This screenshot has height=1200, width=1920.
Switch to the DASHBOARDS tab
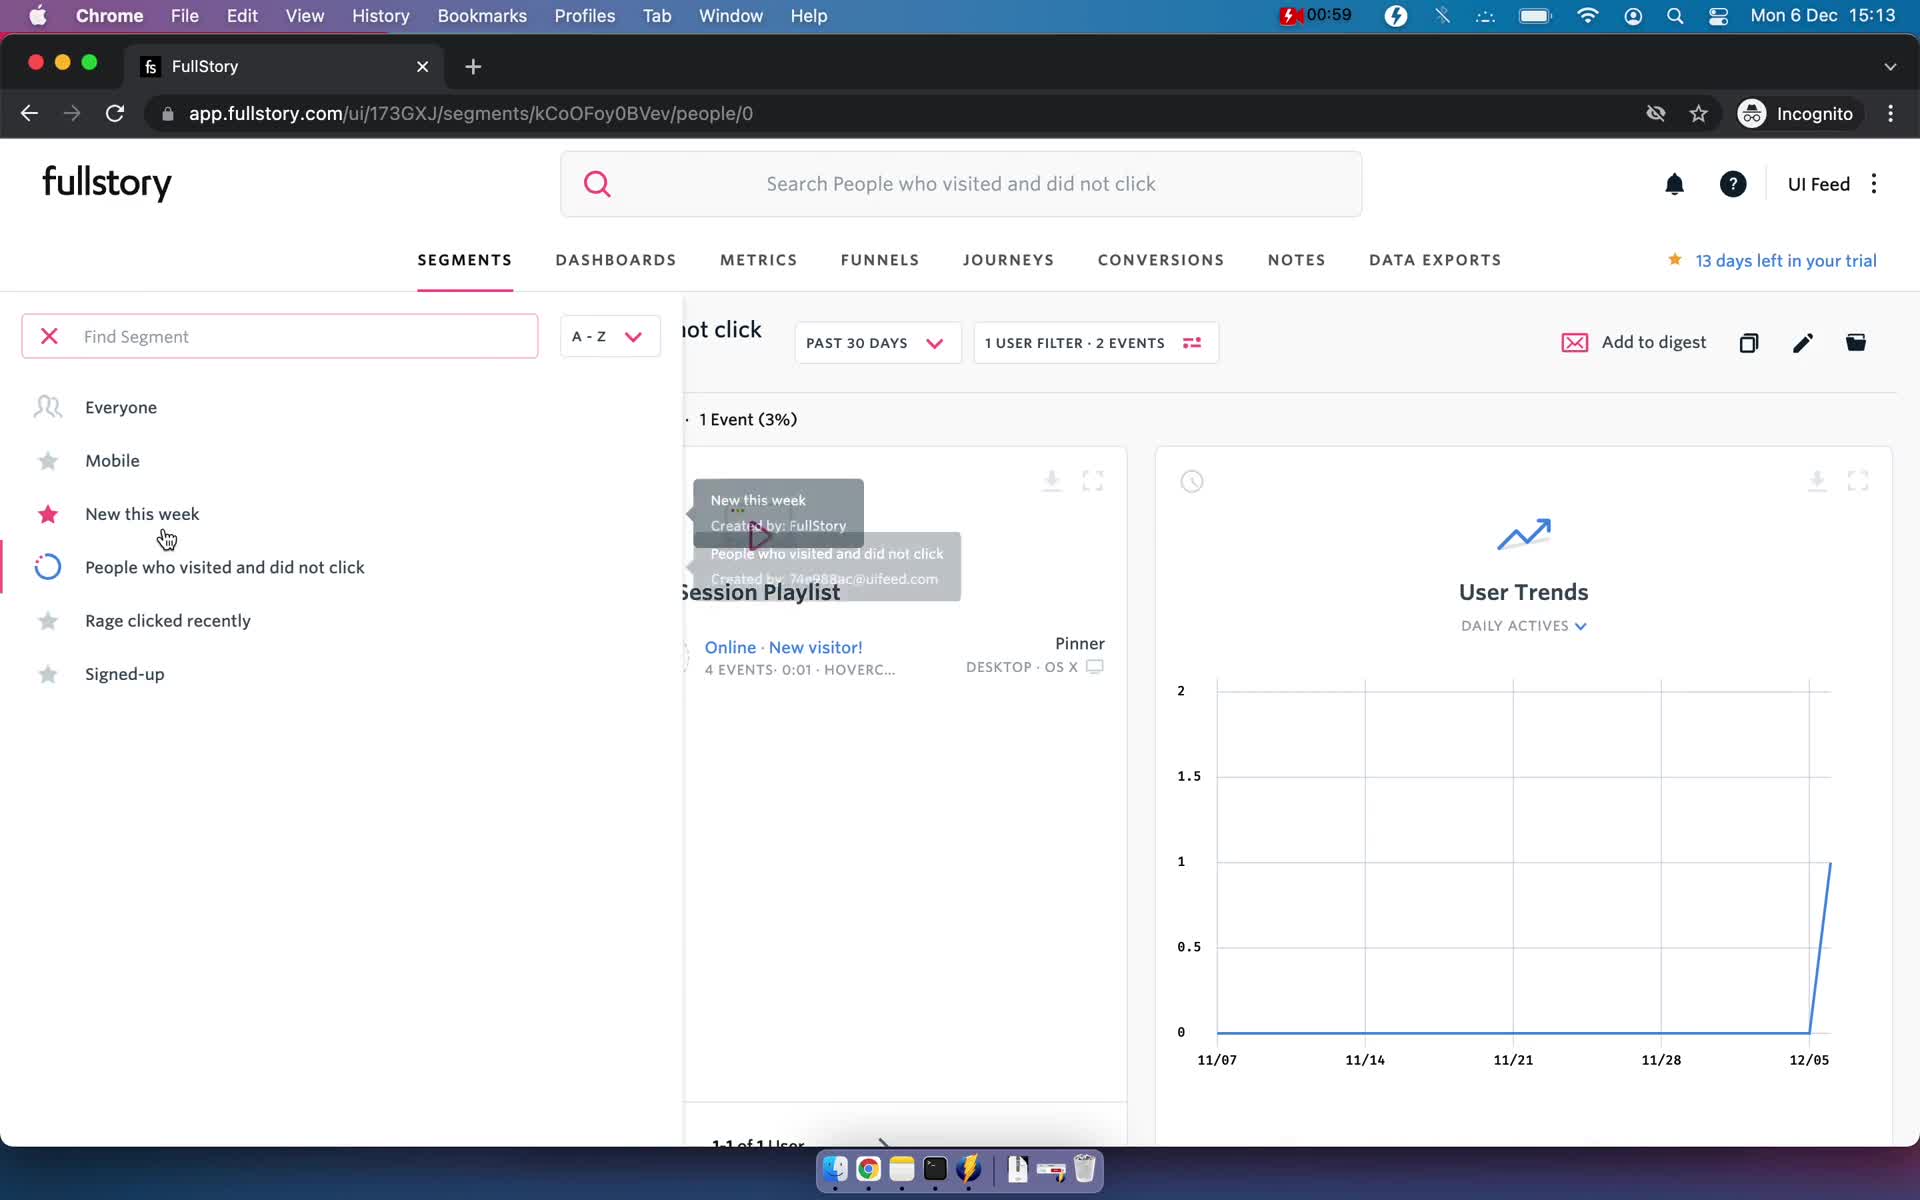tap(616, 260)
